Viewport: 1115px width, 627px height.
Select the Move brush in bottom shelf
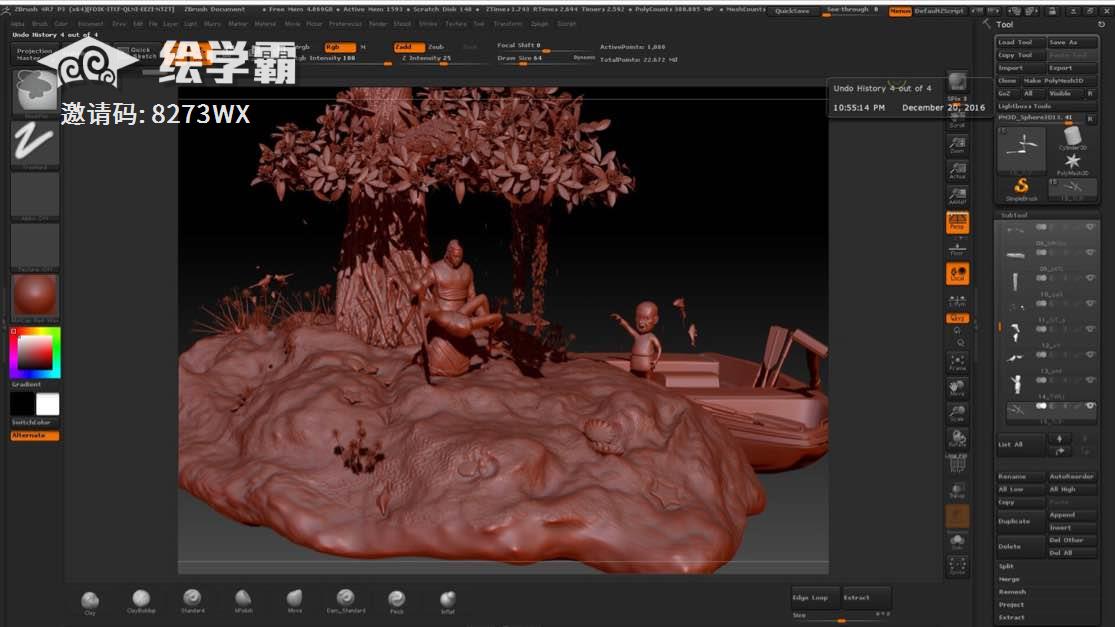[x=294, y=601]
